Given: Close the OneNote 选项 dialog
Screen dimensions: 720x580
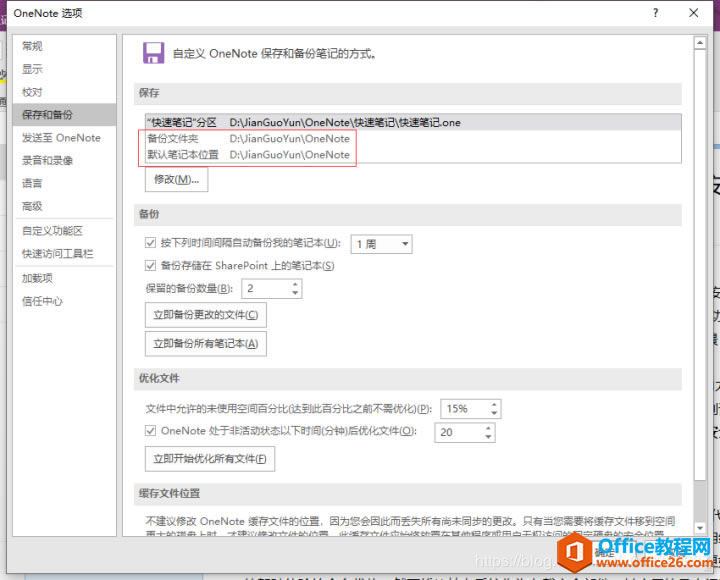Looking at the screenshot, I should 693,13.
